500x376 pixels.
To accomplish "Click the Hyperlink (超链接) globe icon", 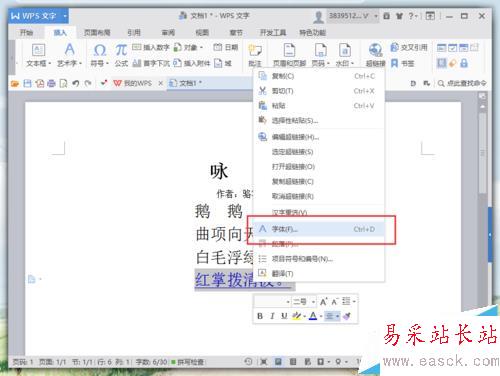I will click(375, 50).
